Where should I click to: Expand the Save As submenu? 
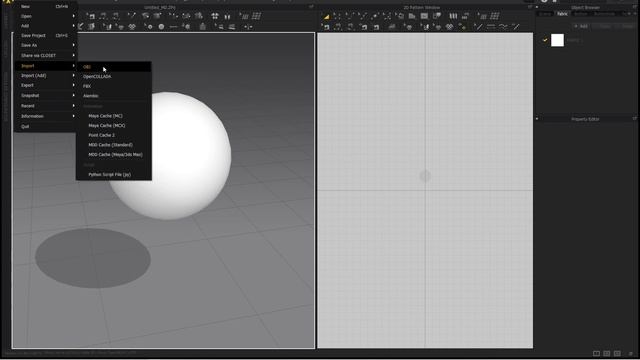click(x=45, y=45)
